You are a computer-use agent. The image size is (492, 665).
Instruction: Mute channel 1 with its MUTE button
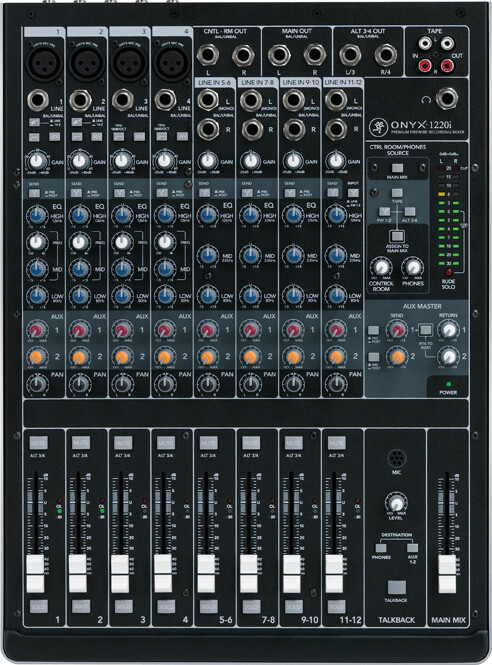pos(38,443)
